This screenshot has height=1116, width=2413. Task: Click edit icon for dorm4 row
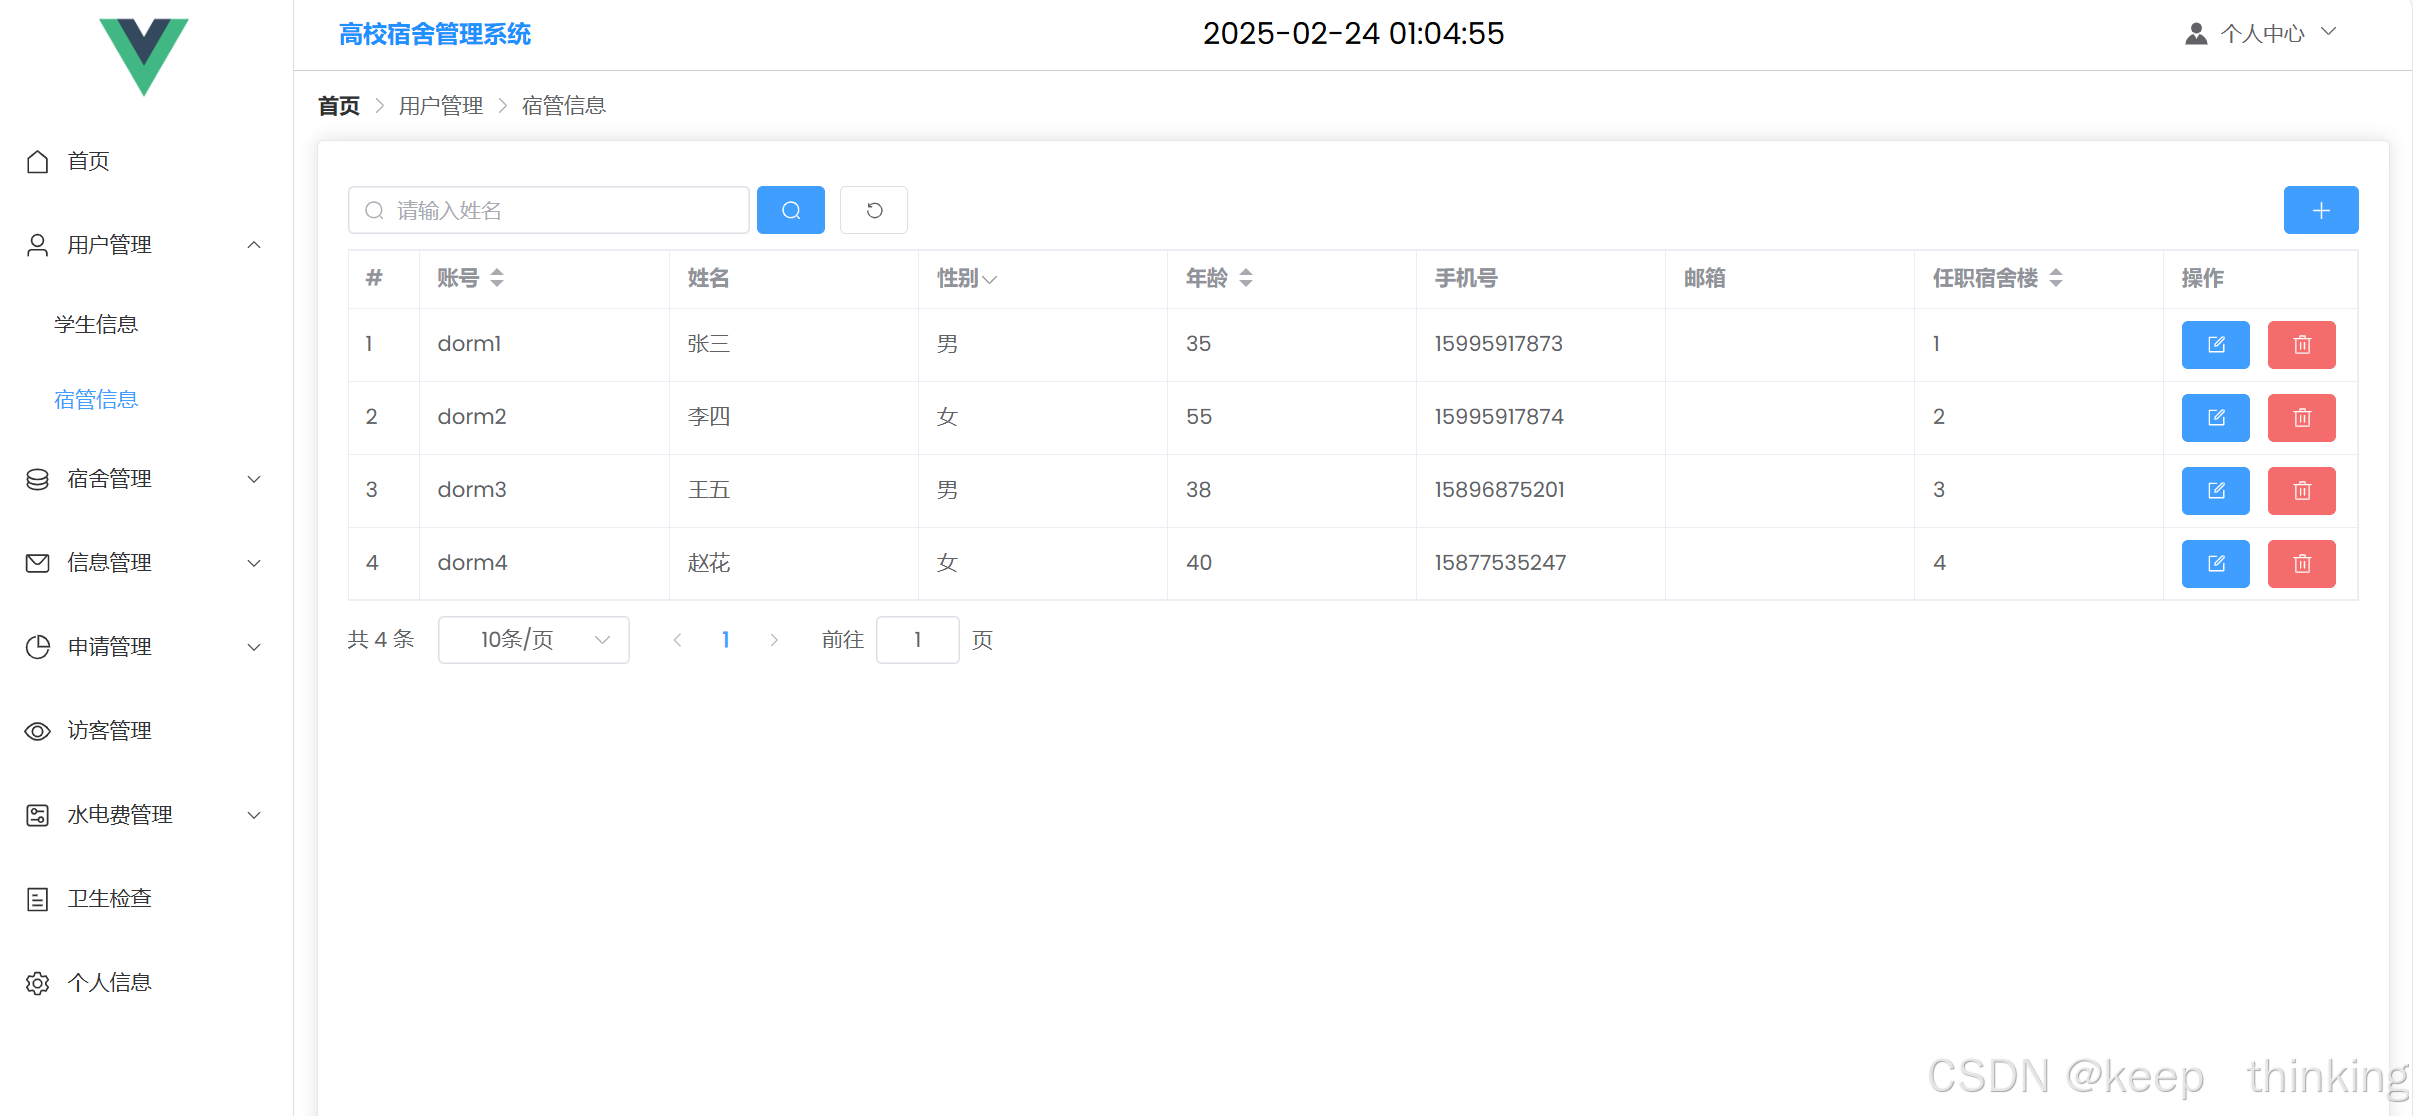point(2215,564)
